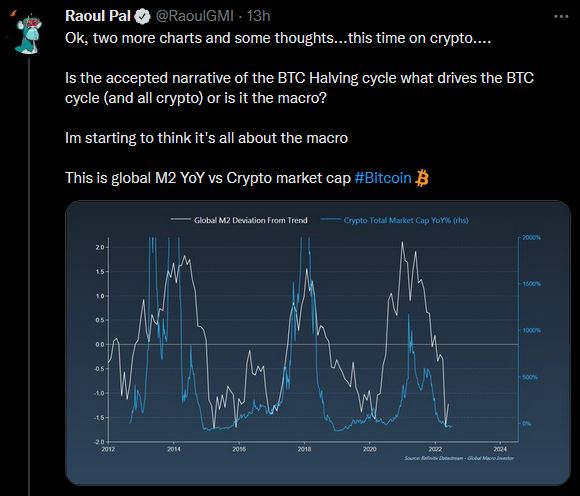The image size is (580, 496).
Task: Click the Crypto Total Market Cap YoY% legend
Action: [406, 220]
